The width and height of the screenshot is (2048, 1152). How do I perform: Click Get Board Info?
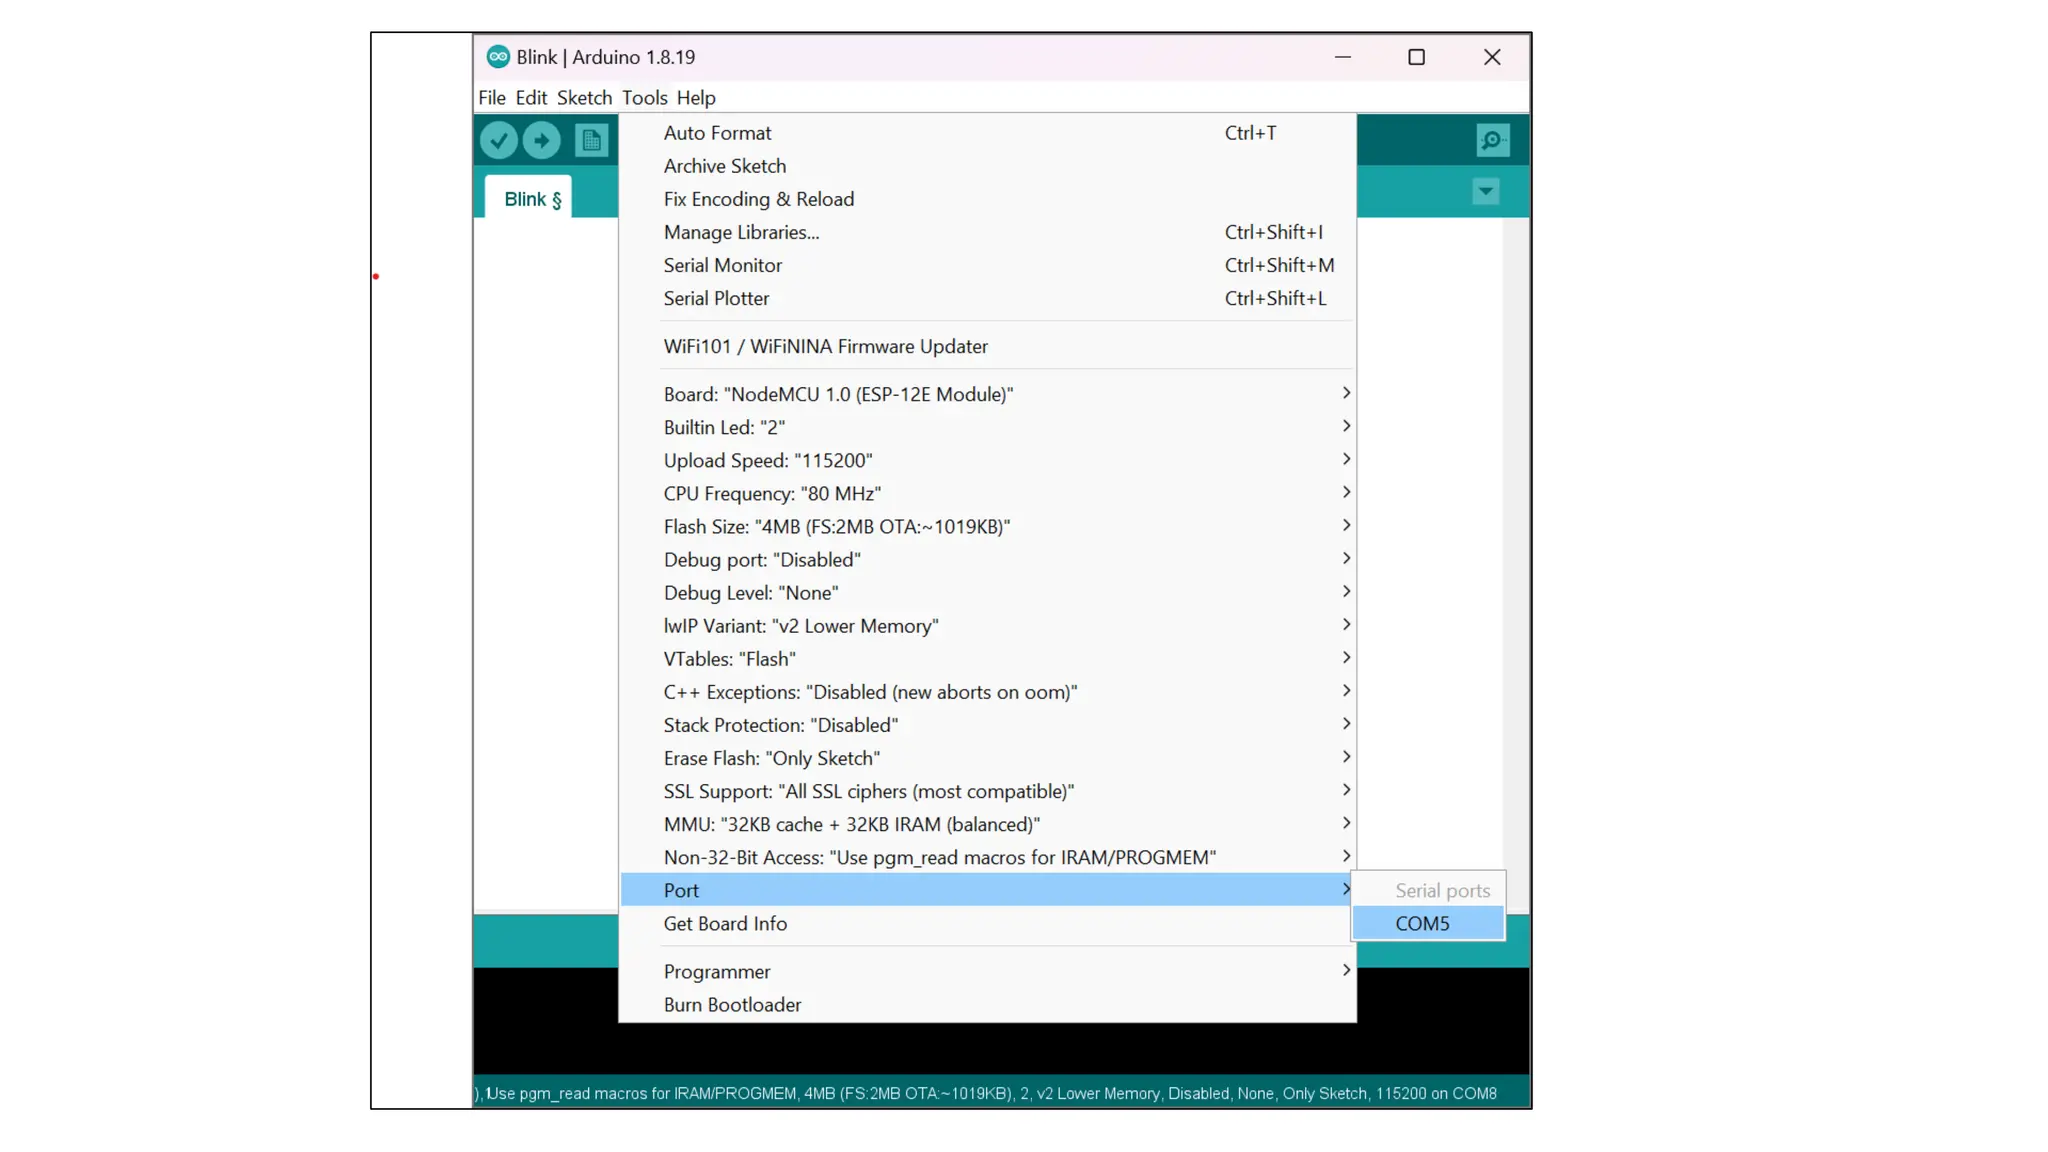725,923
